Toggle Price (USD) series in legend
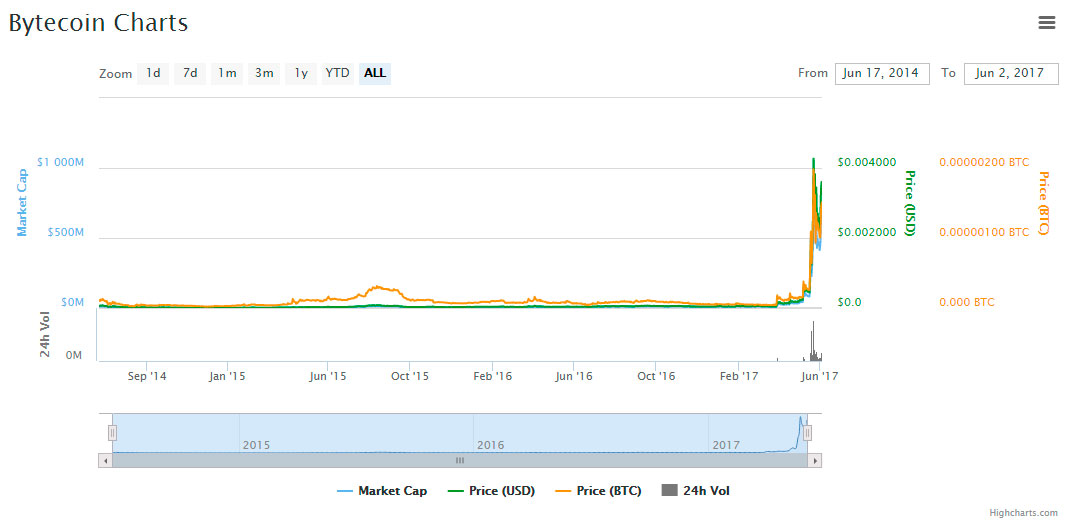1070x526 pixels. pyautogui.click(x=491, y=491)
